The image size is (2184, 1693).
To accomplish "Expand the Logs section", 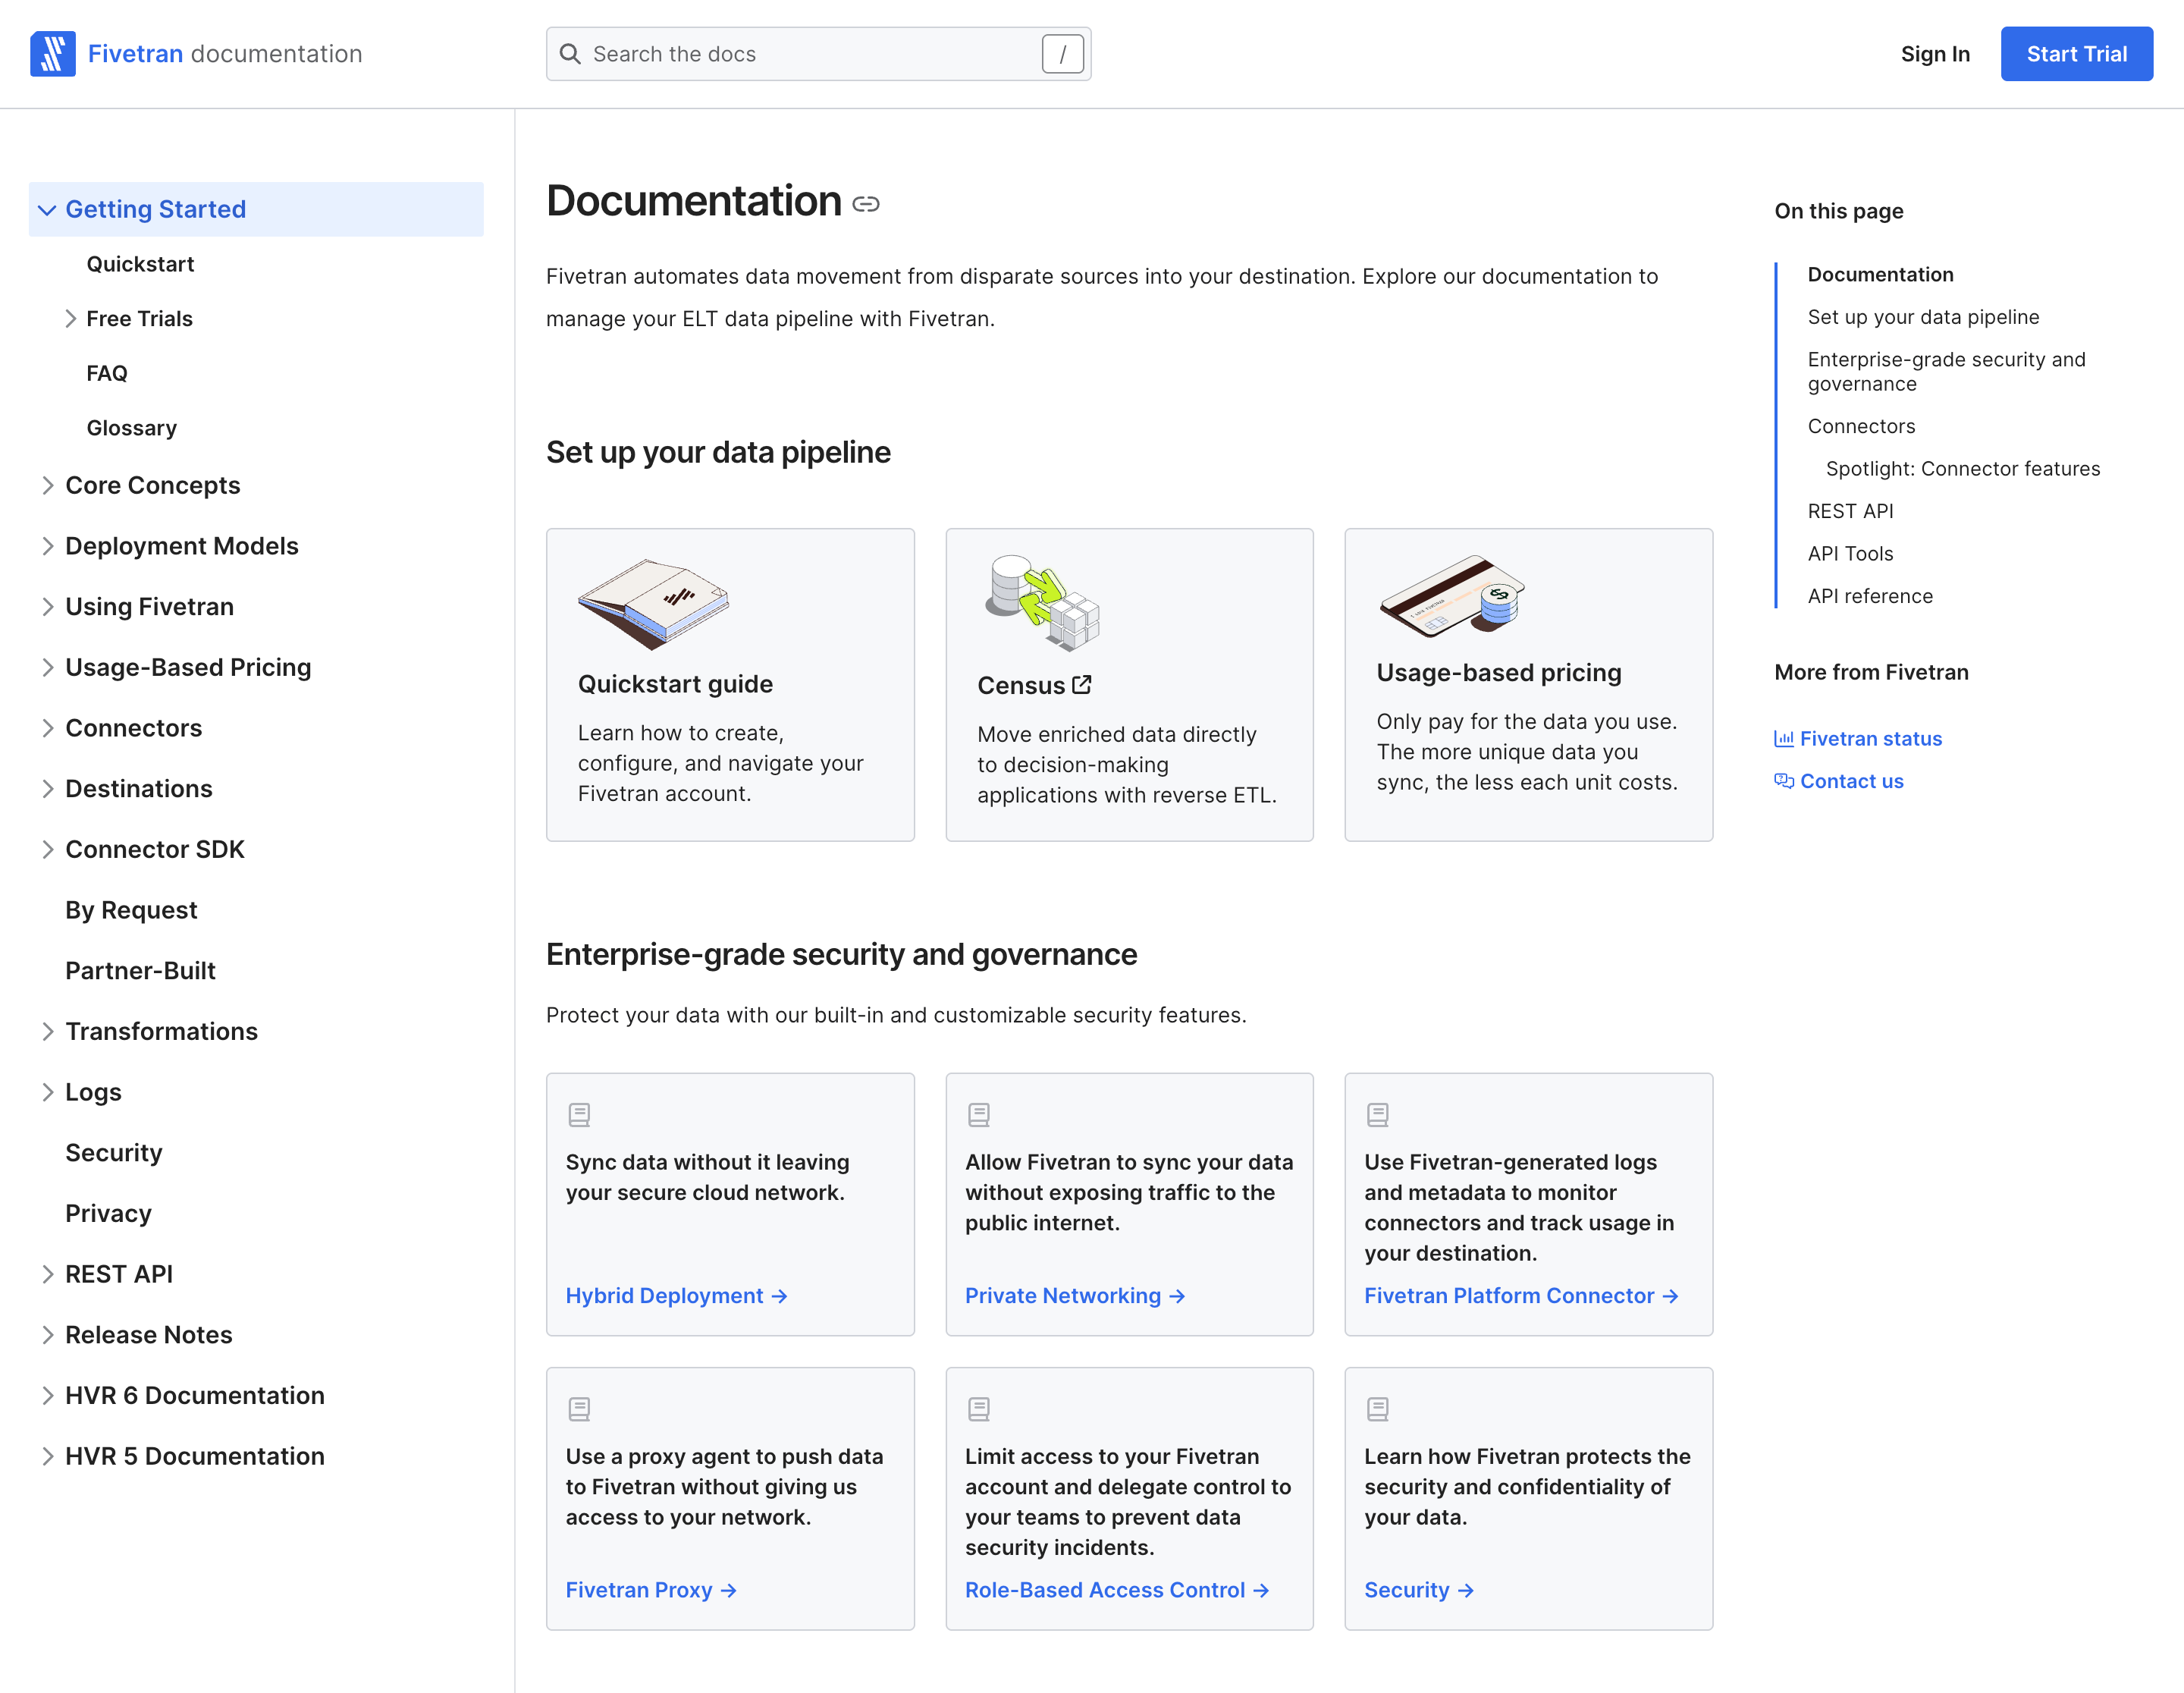I will coord(47,1093).
